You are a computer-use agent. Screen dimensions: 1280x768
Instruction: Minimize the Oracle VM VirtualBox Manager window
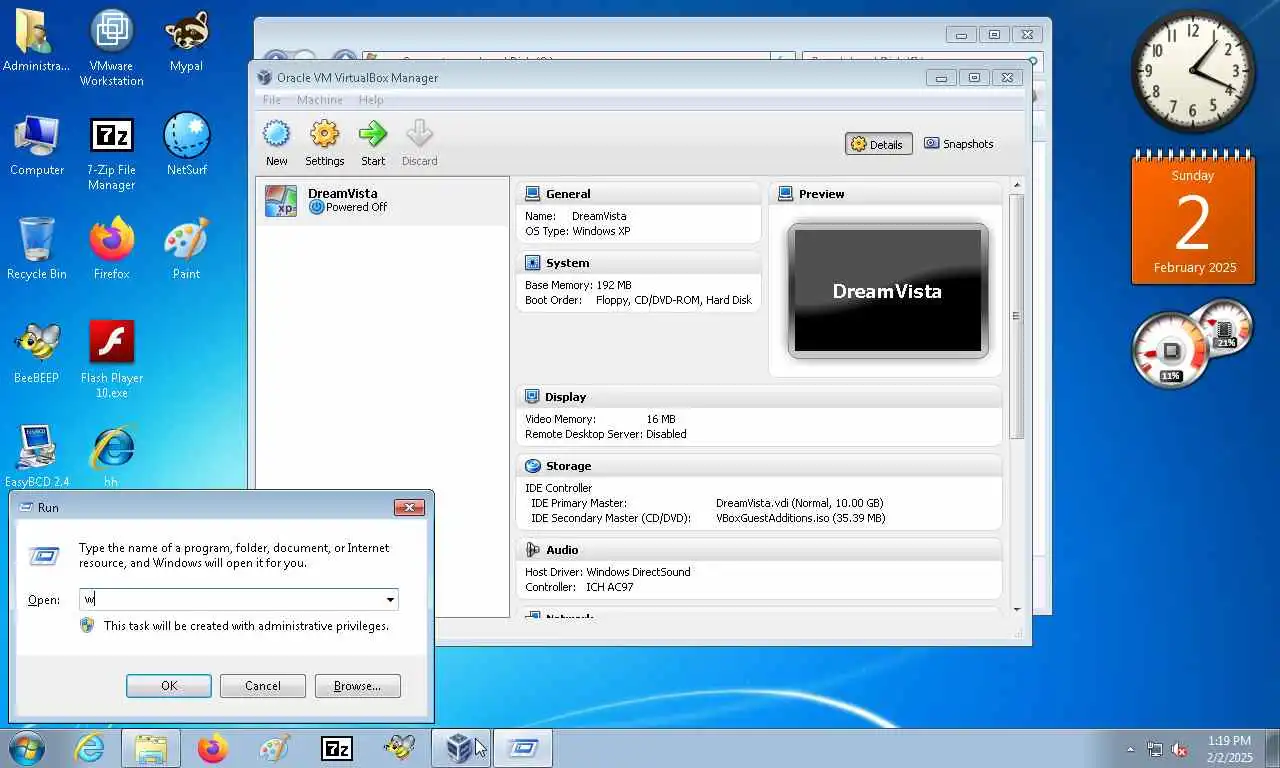pos(941,78)
